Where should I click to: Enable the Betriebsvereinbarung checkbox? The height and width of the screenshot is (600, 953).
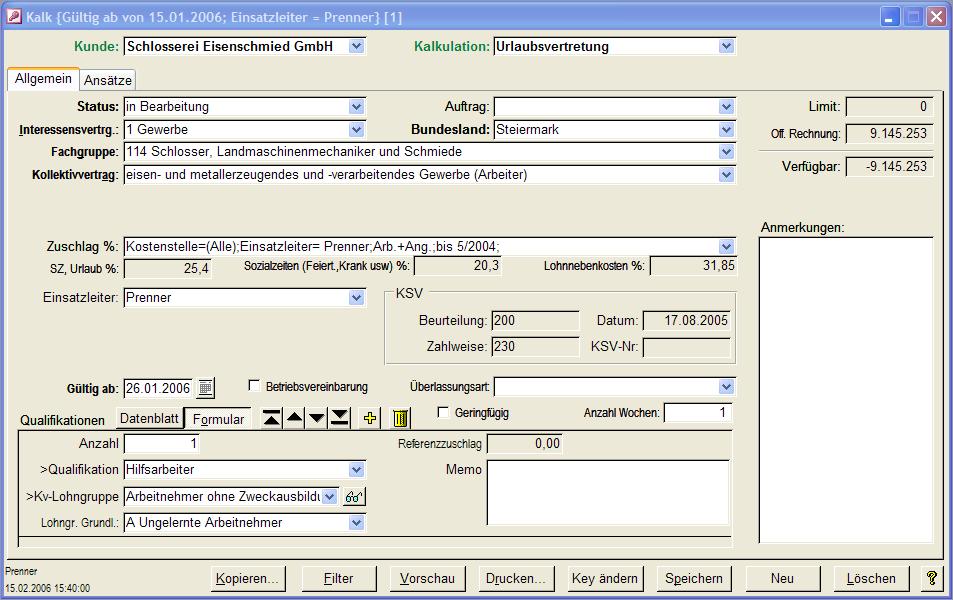(254, 385)
